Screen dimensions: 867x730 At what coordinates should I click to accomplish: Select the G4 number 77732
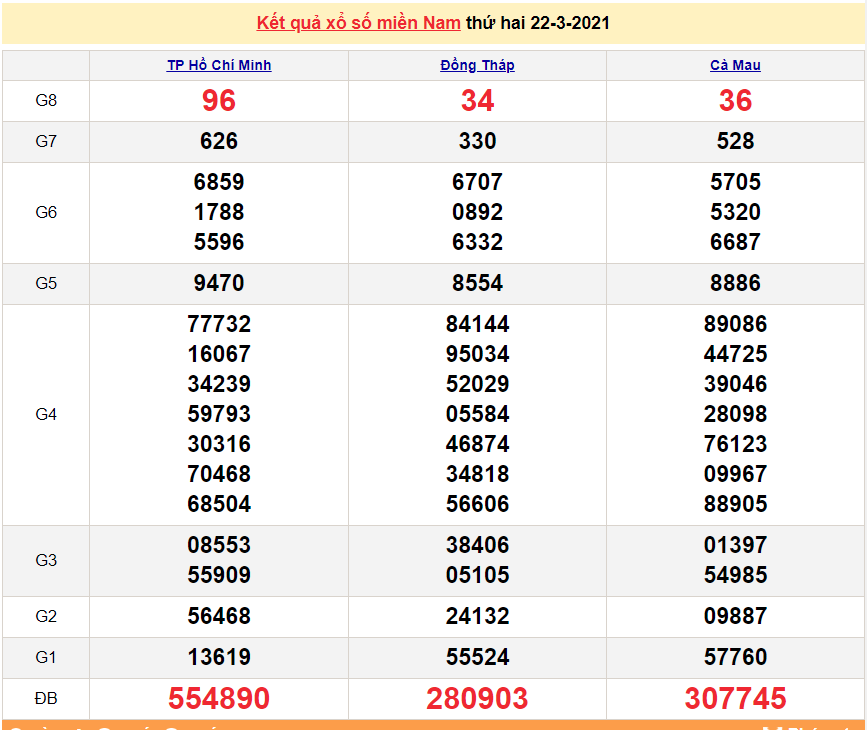219,324
